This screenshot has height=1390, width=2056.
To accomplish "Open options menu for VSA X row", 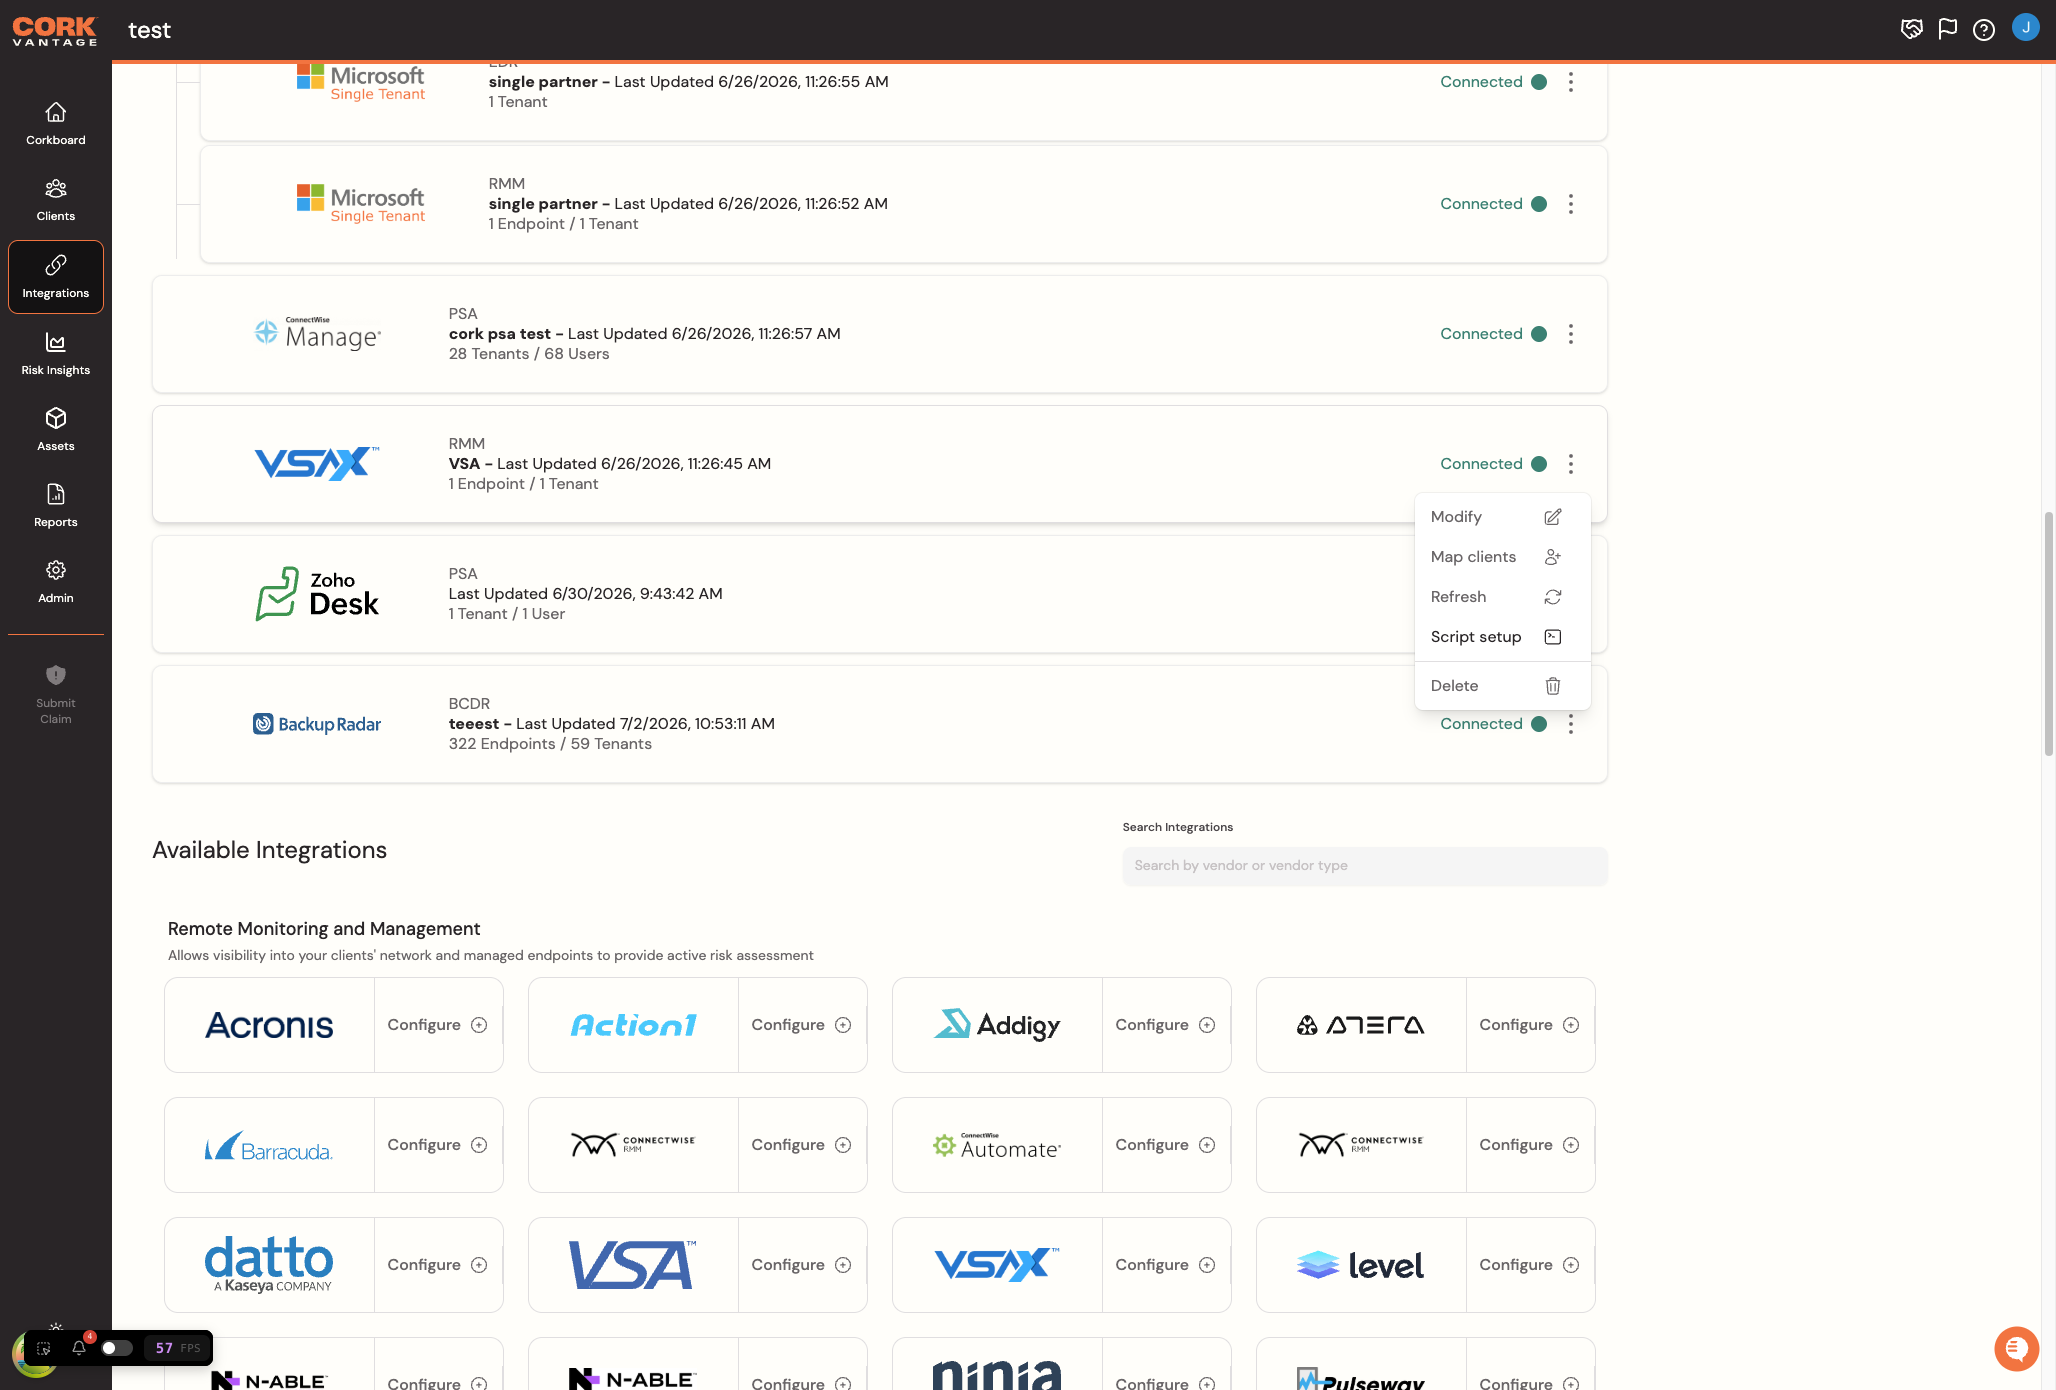I will click(1571, 464).
